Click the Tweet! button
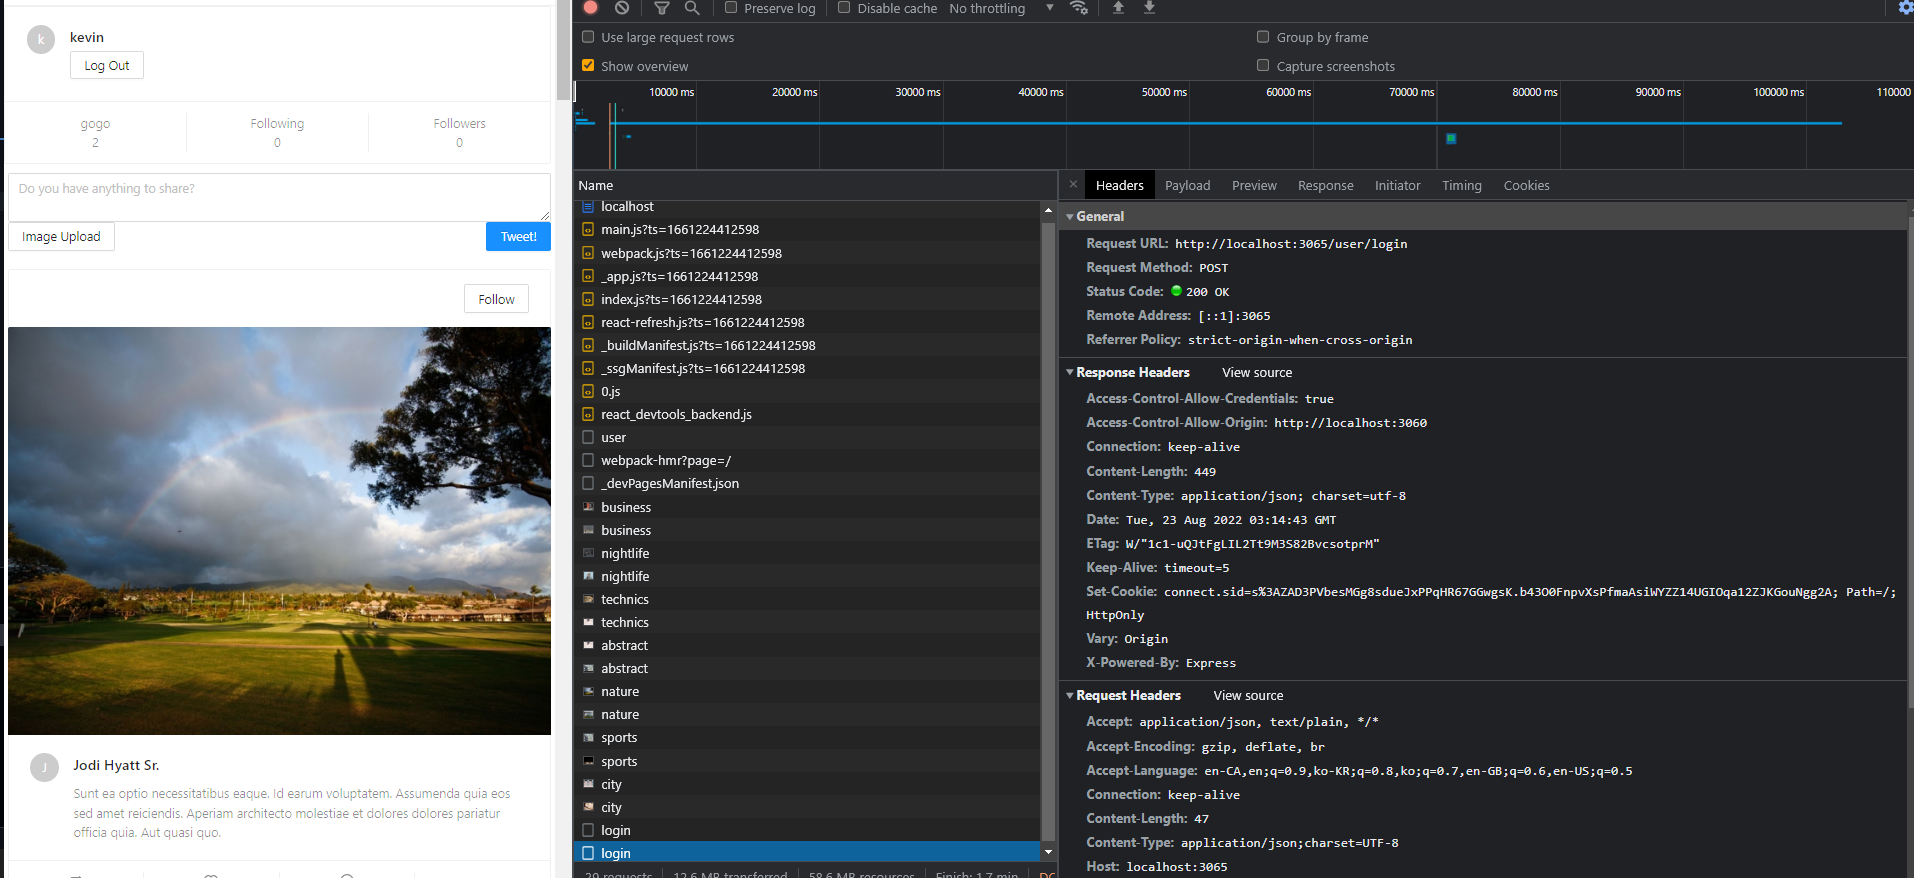 coord(518,236)
